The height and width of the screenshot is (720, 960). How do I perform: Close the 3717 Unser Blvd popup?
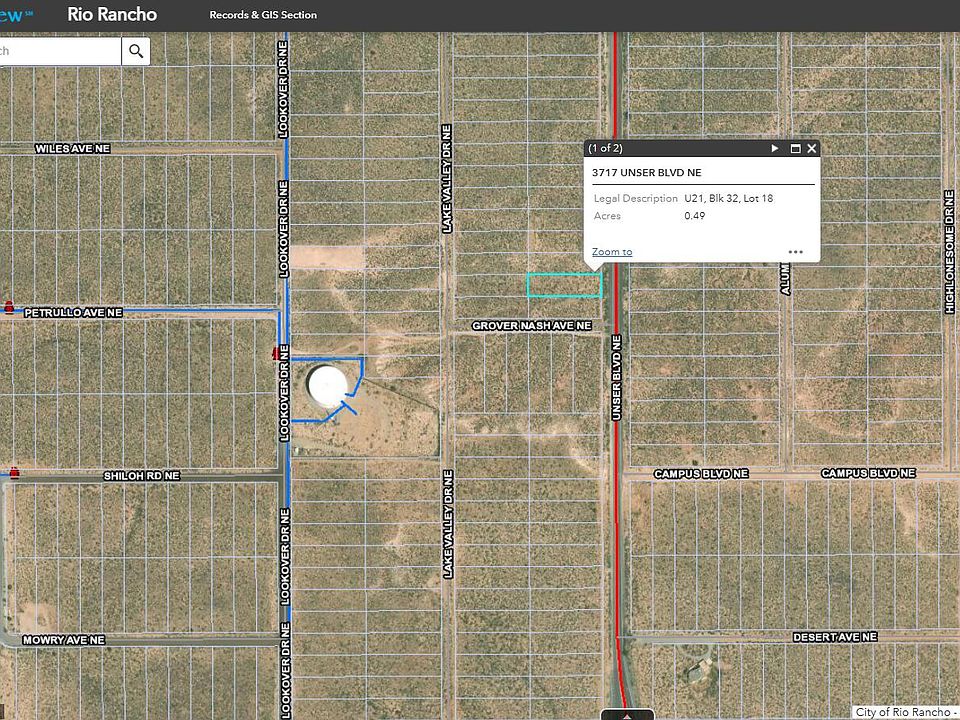point(812,148)
